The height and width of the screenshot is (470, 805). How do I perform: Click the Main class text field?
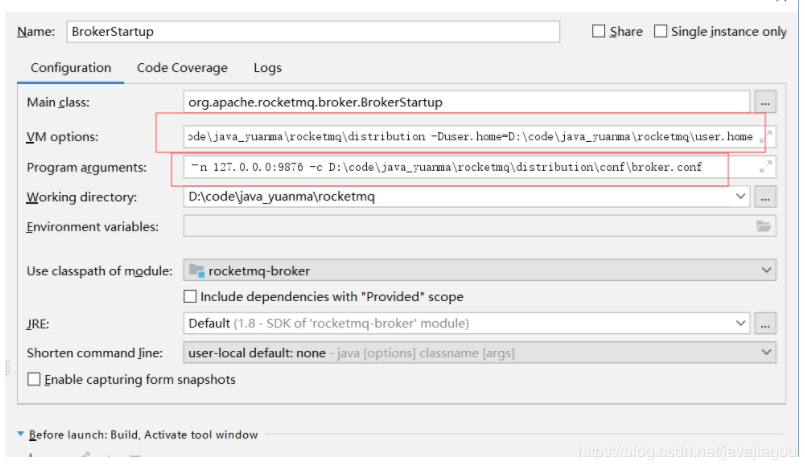[x=466, y=102]
